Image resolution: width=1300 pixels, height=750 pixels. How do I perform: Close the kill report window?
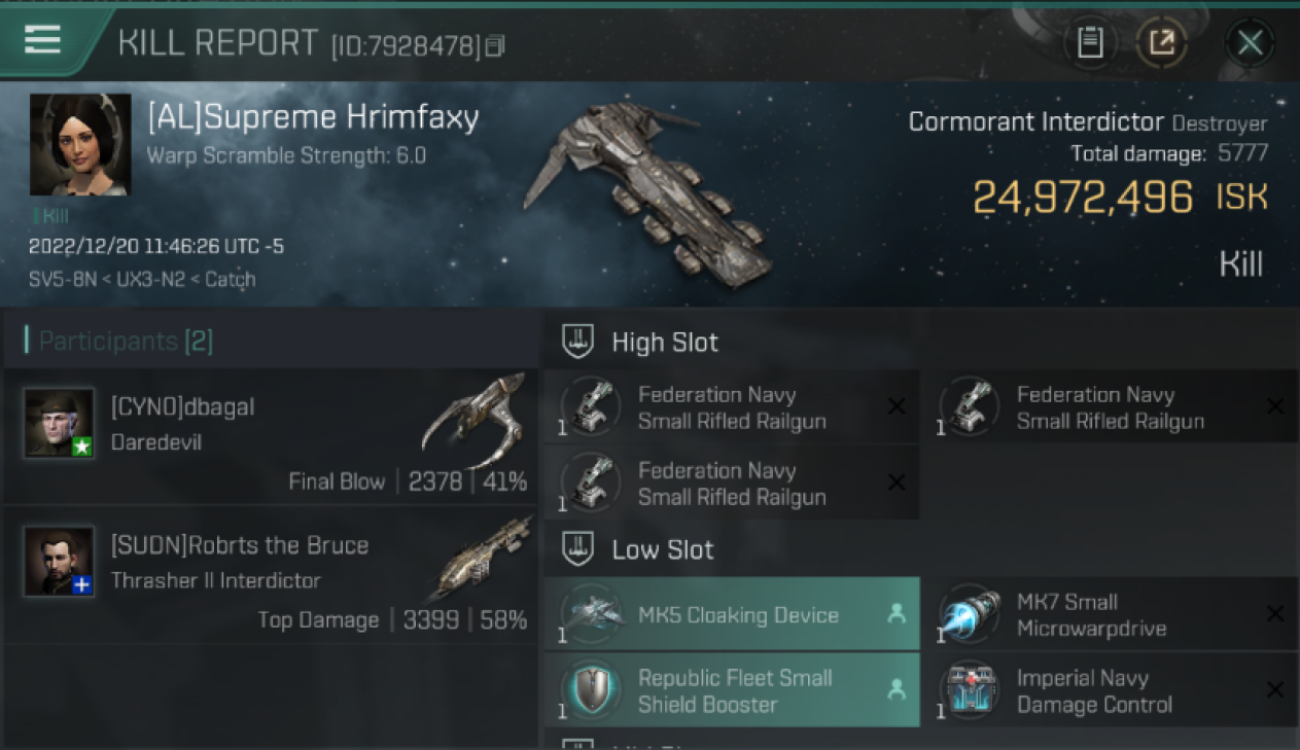click(x=1250, y=43)
